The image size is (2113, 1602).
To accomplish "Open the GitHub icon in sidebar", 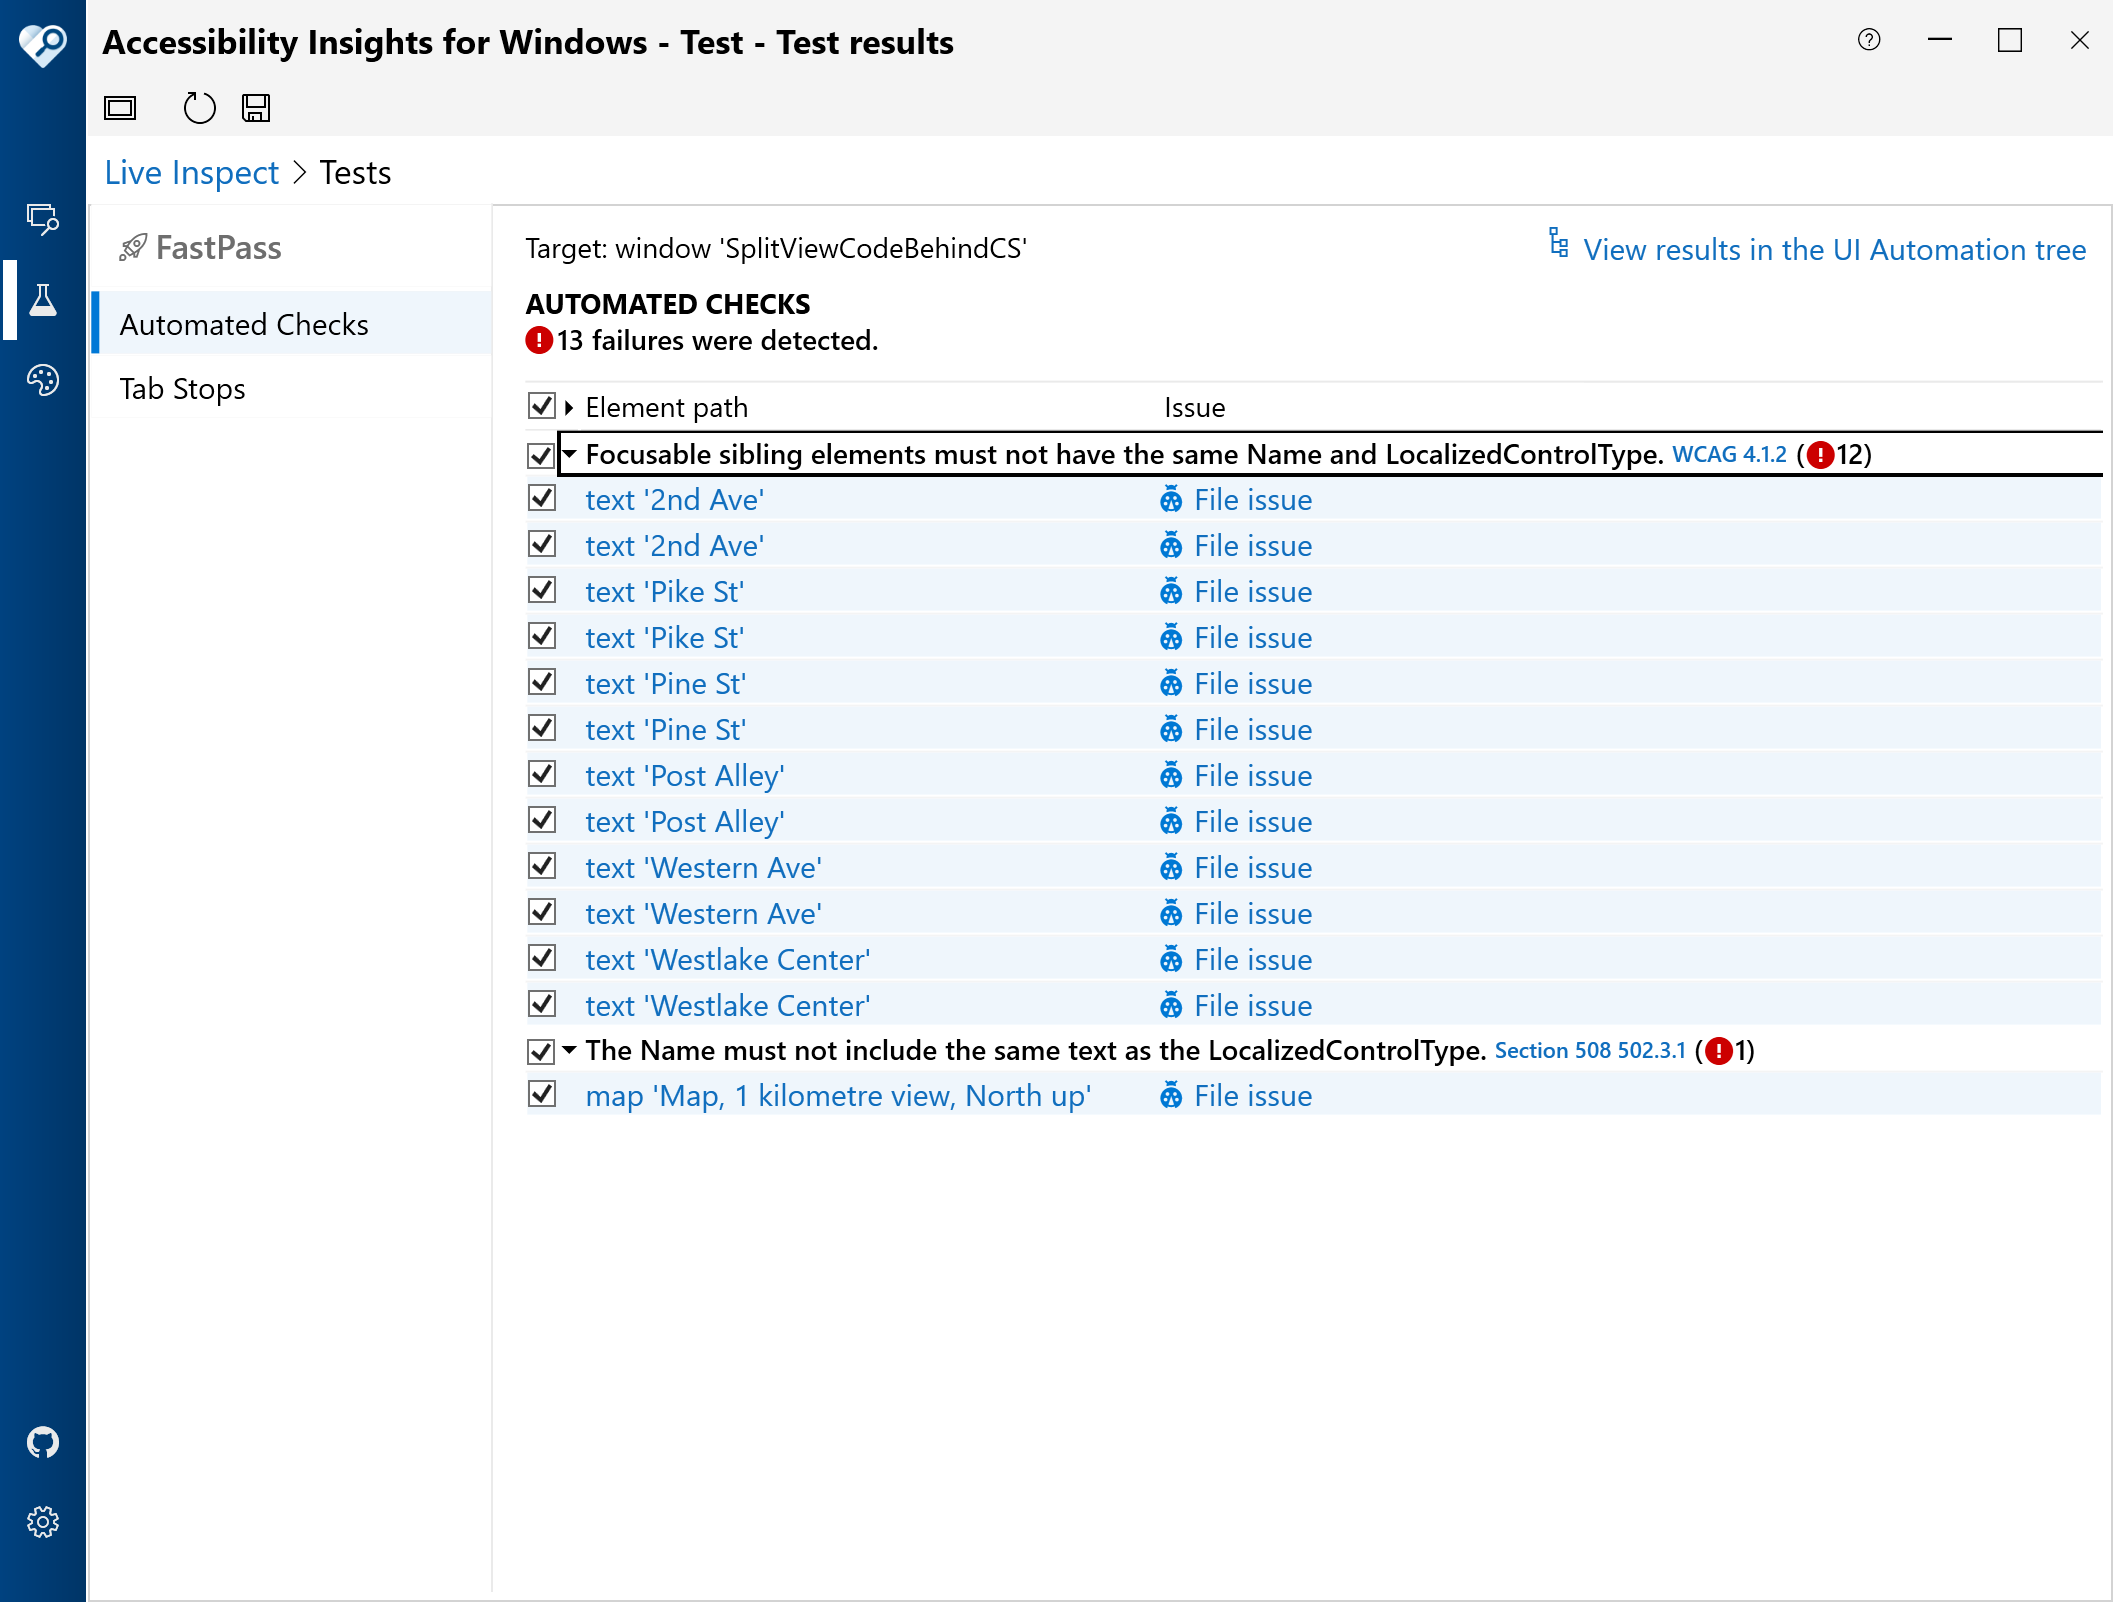I will click(x=43, y=1442).
